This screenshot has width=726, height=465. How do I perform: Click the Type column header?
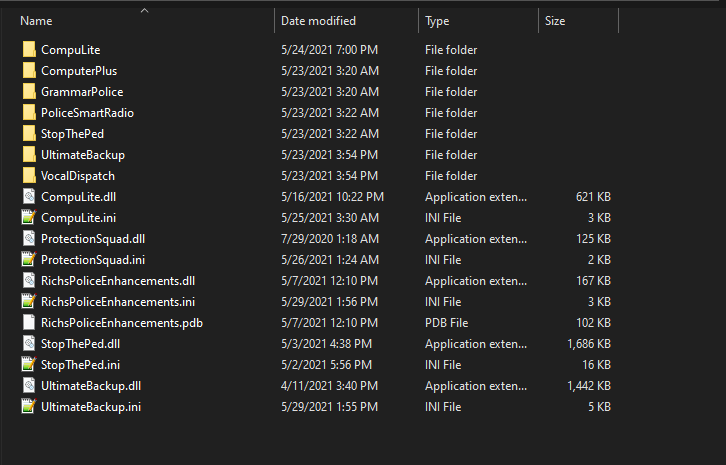pyautogui.click(x=437, y=21)
